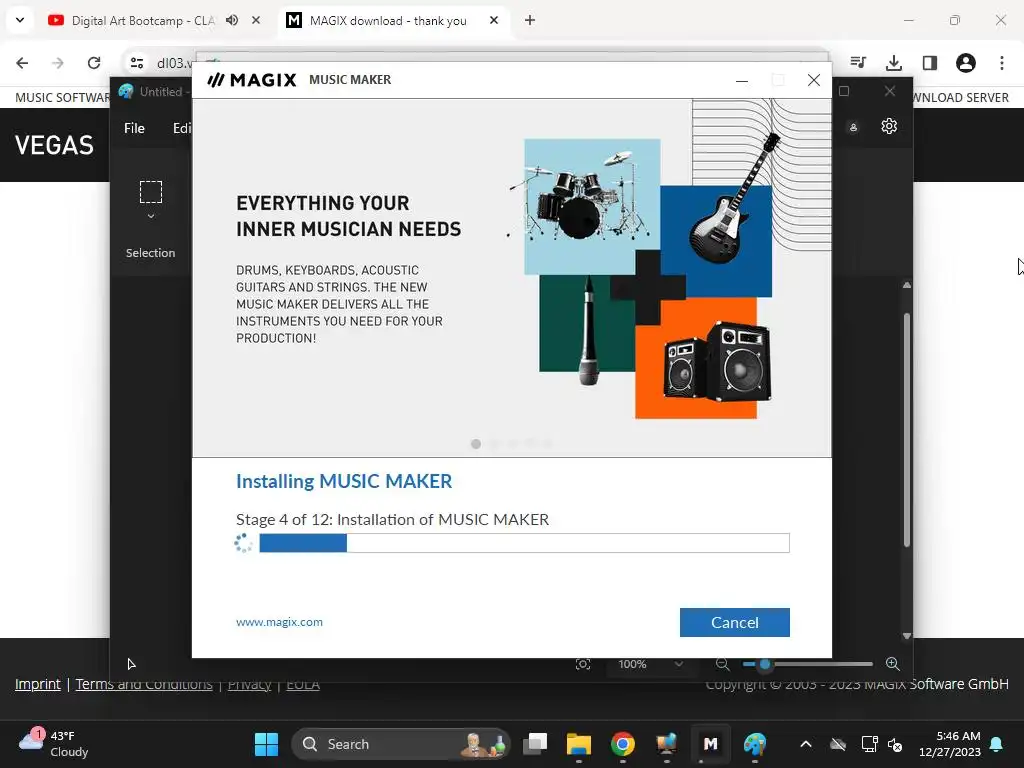This screenshot has width=1024, height=768.
Task: Open the clock showing 5:46 AM
Action: coord(950,744)
